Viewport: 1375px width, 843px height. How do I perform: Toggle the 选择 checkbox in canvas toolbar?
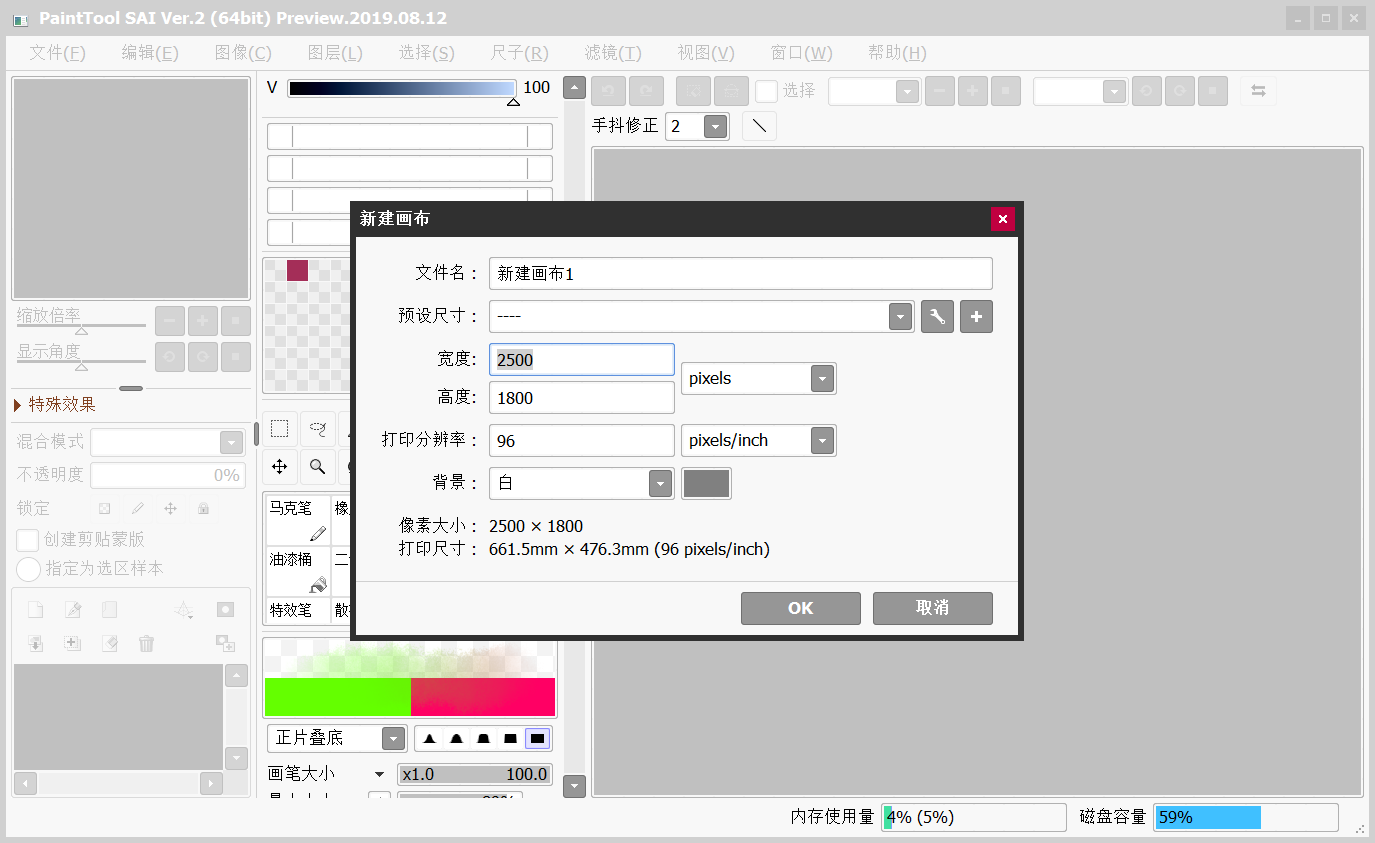coord(766,91)
